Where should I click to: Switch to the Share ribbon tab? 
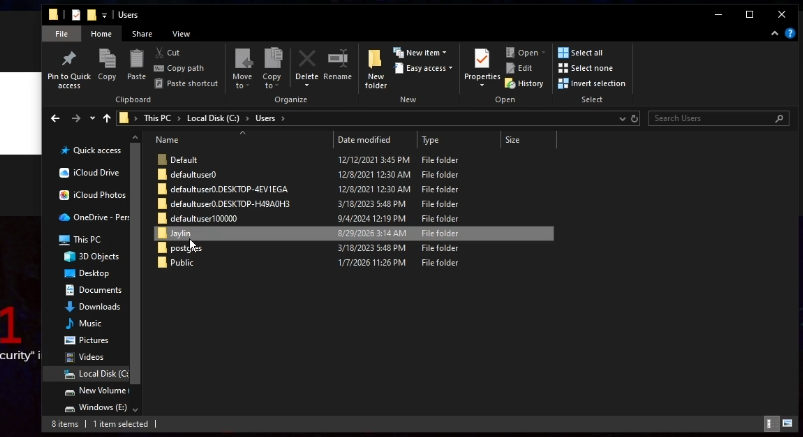coord(142,34)
